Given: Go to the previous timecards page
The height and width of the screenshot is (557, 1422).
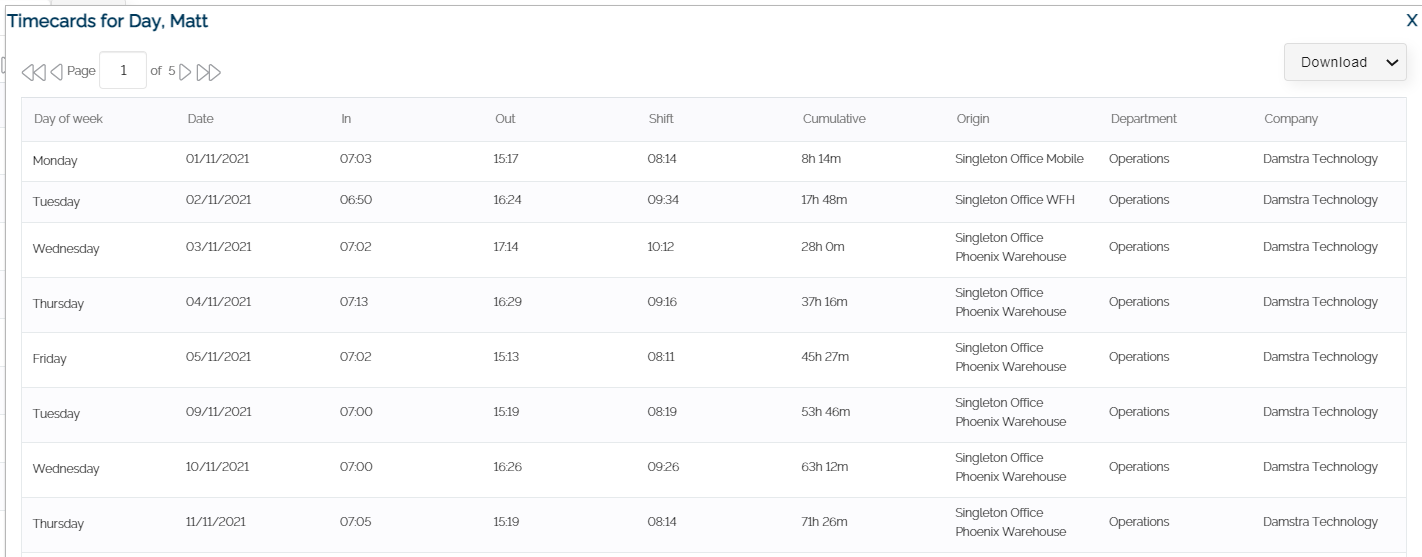Looking at the screenshot, I should pyautogui.click(x=56, y=72).
